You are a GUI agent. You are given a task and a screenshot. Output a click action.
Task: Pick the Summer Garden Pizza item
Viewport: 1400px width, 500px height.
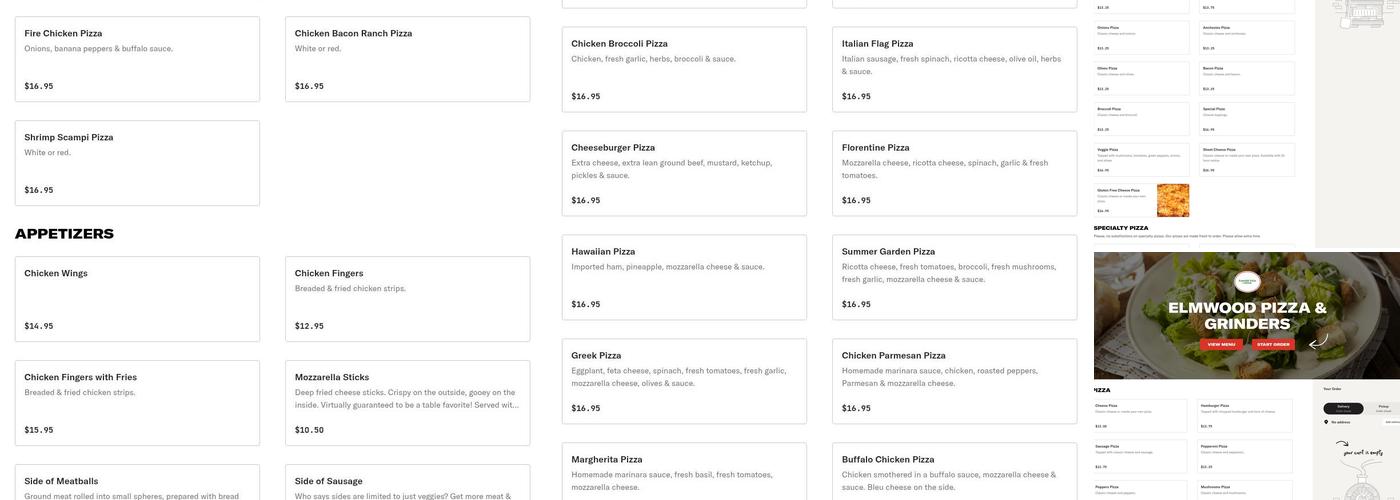click(954, 277)
